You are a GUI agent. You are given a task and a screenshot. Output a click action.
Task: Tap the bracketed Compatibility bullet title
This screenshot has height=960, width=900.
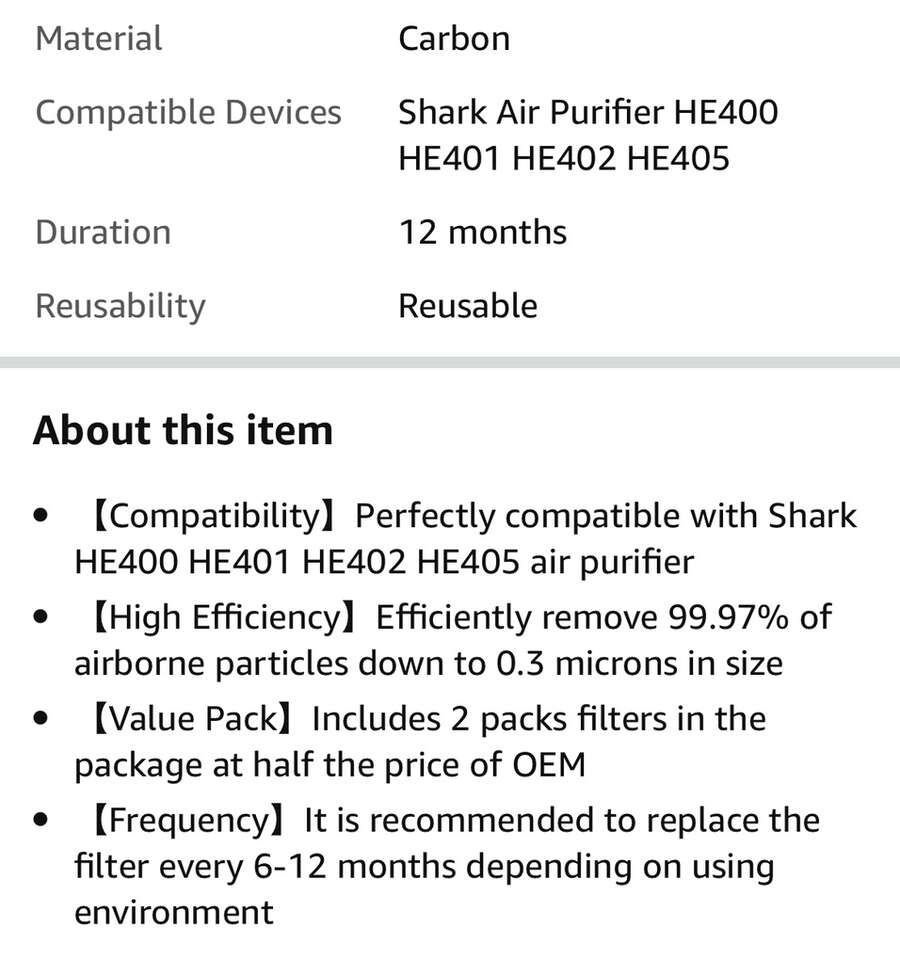pos(213,516)
